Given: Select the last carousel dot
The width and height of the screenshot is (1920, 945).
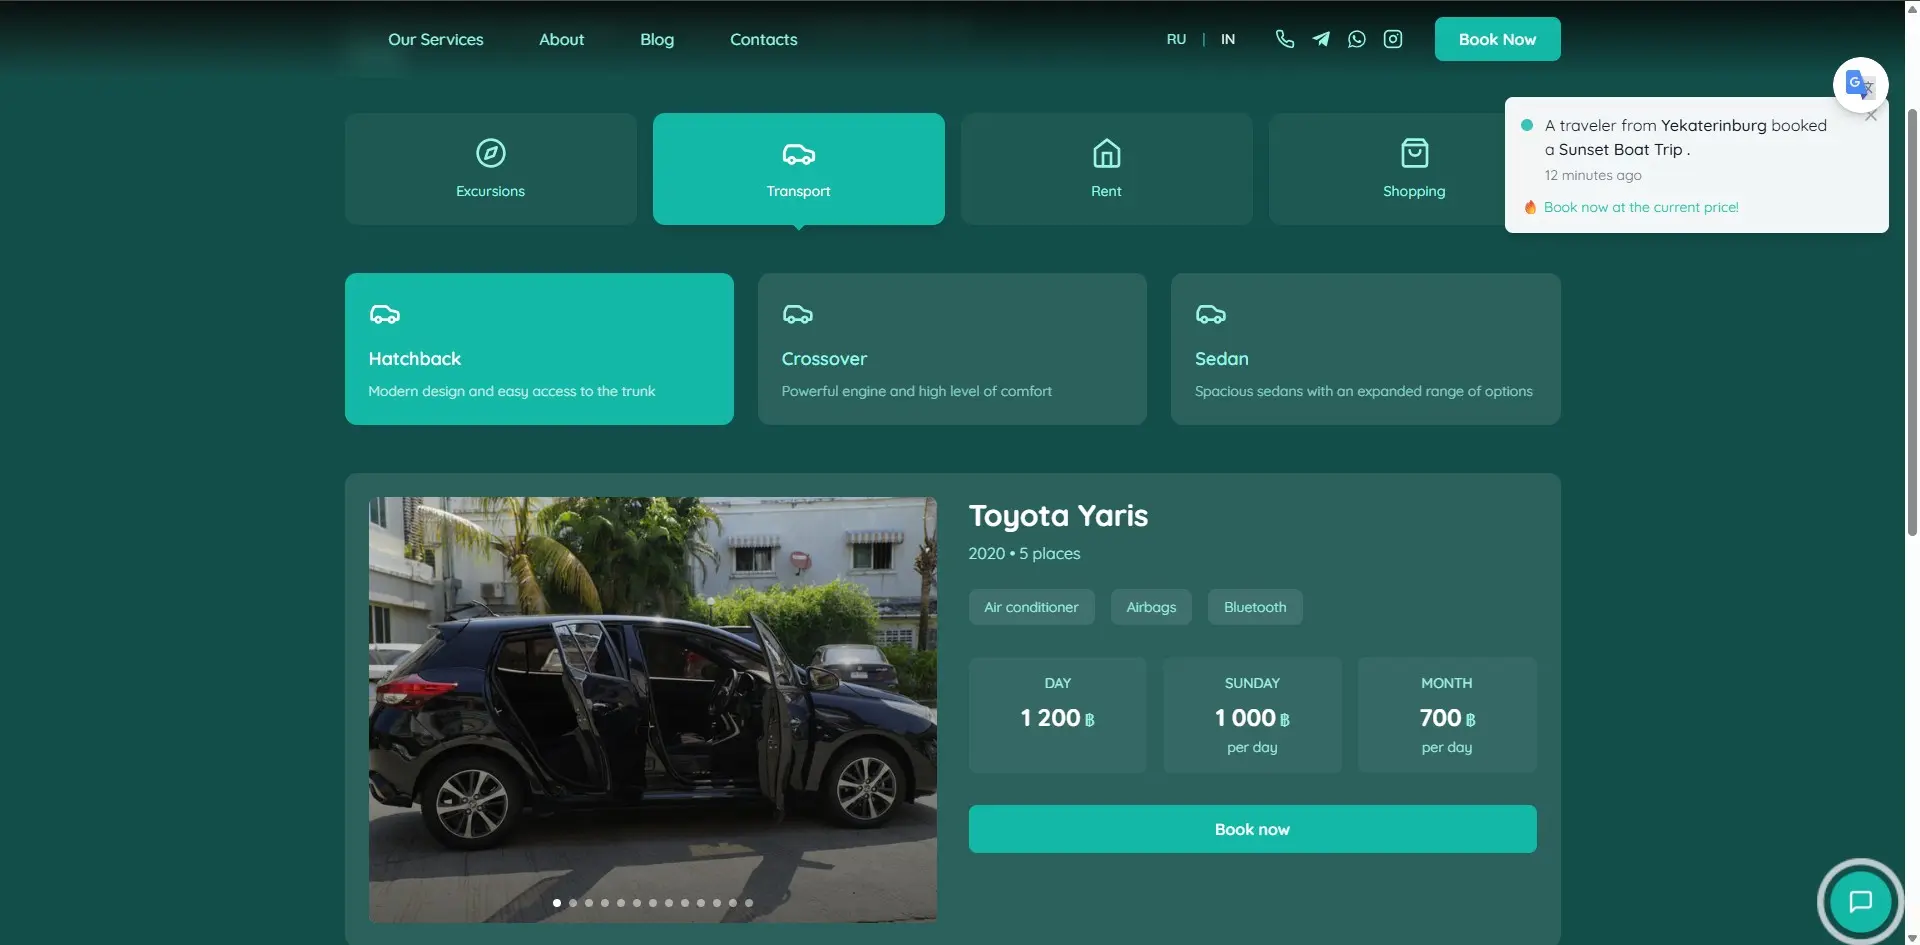Looking at the screenshot, I should click(749, 903).
